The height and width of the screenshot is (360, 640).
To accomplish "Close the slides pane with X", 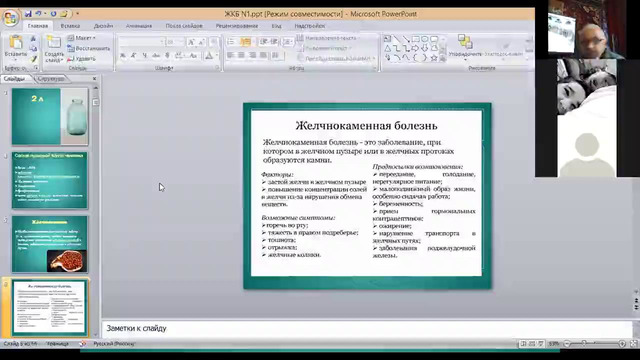I will pos(94,78).
